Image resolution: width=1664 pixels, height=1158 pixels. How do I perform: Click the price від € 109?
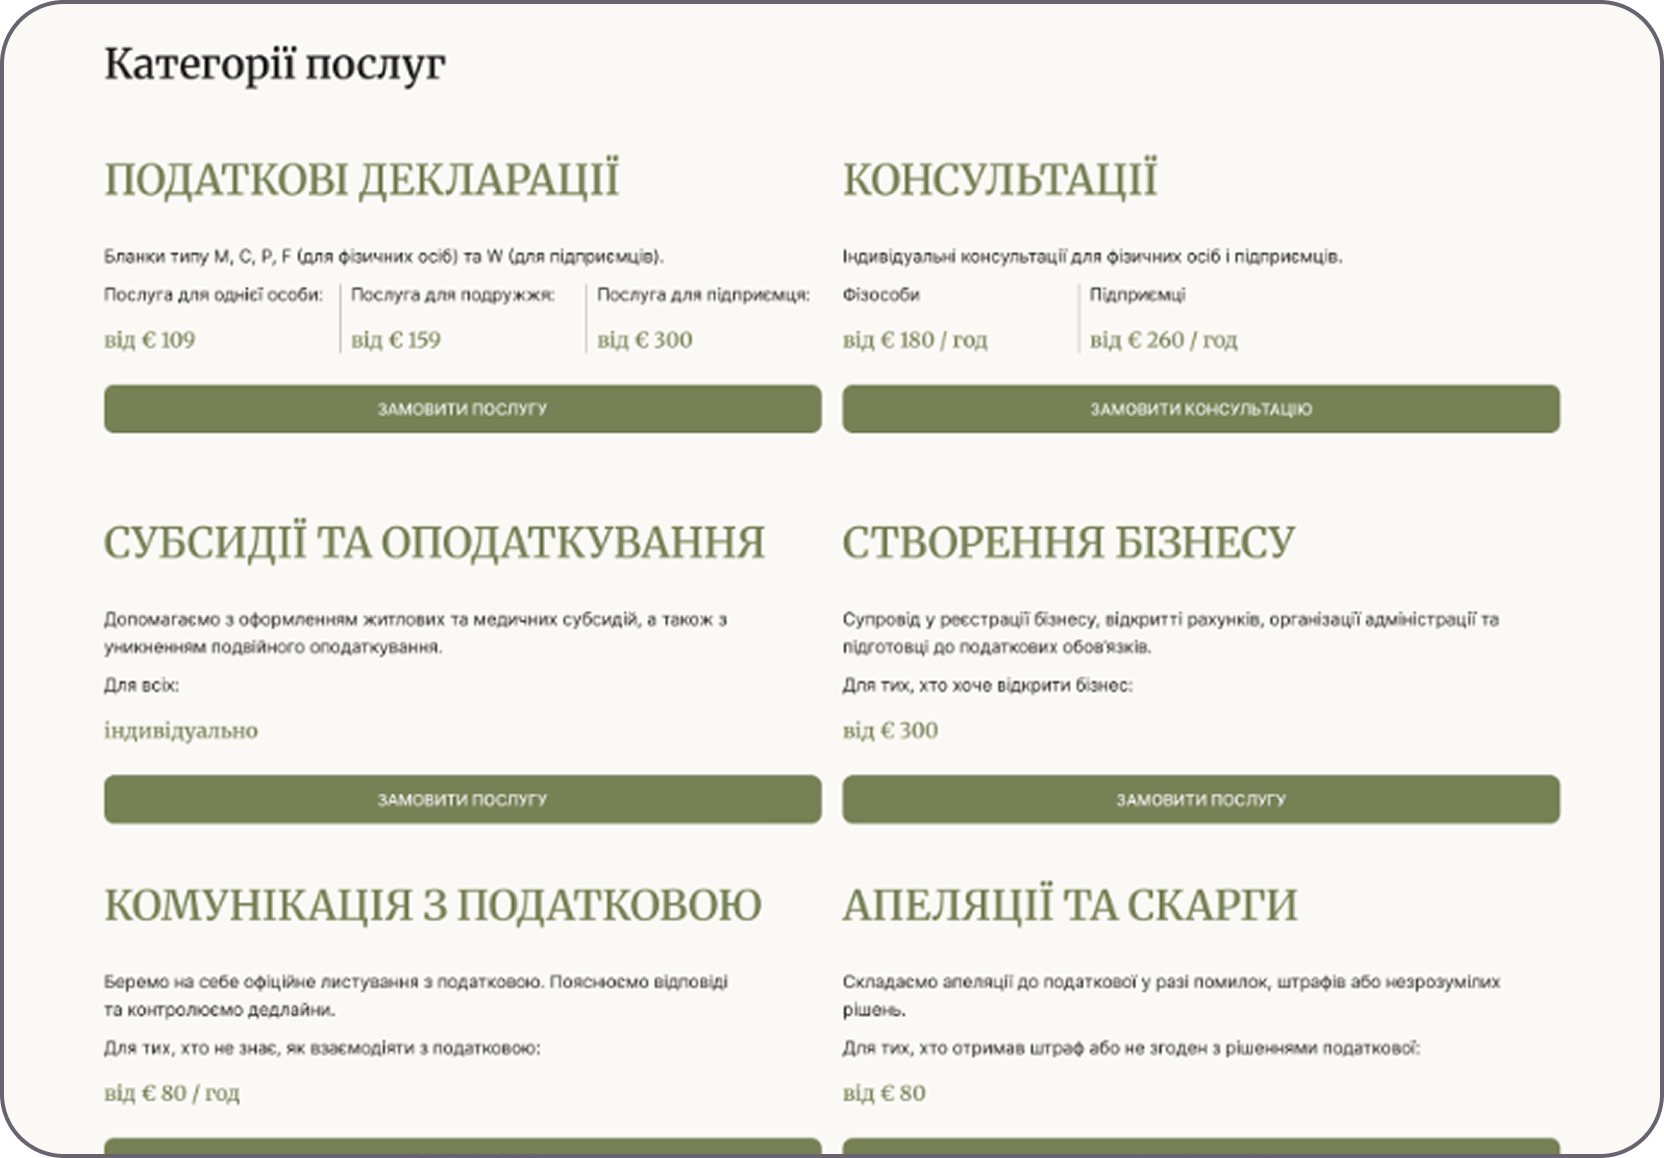click(x=150, y=340)
